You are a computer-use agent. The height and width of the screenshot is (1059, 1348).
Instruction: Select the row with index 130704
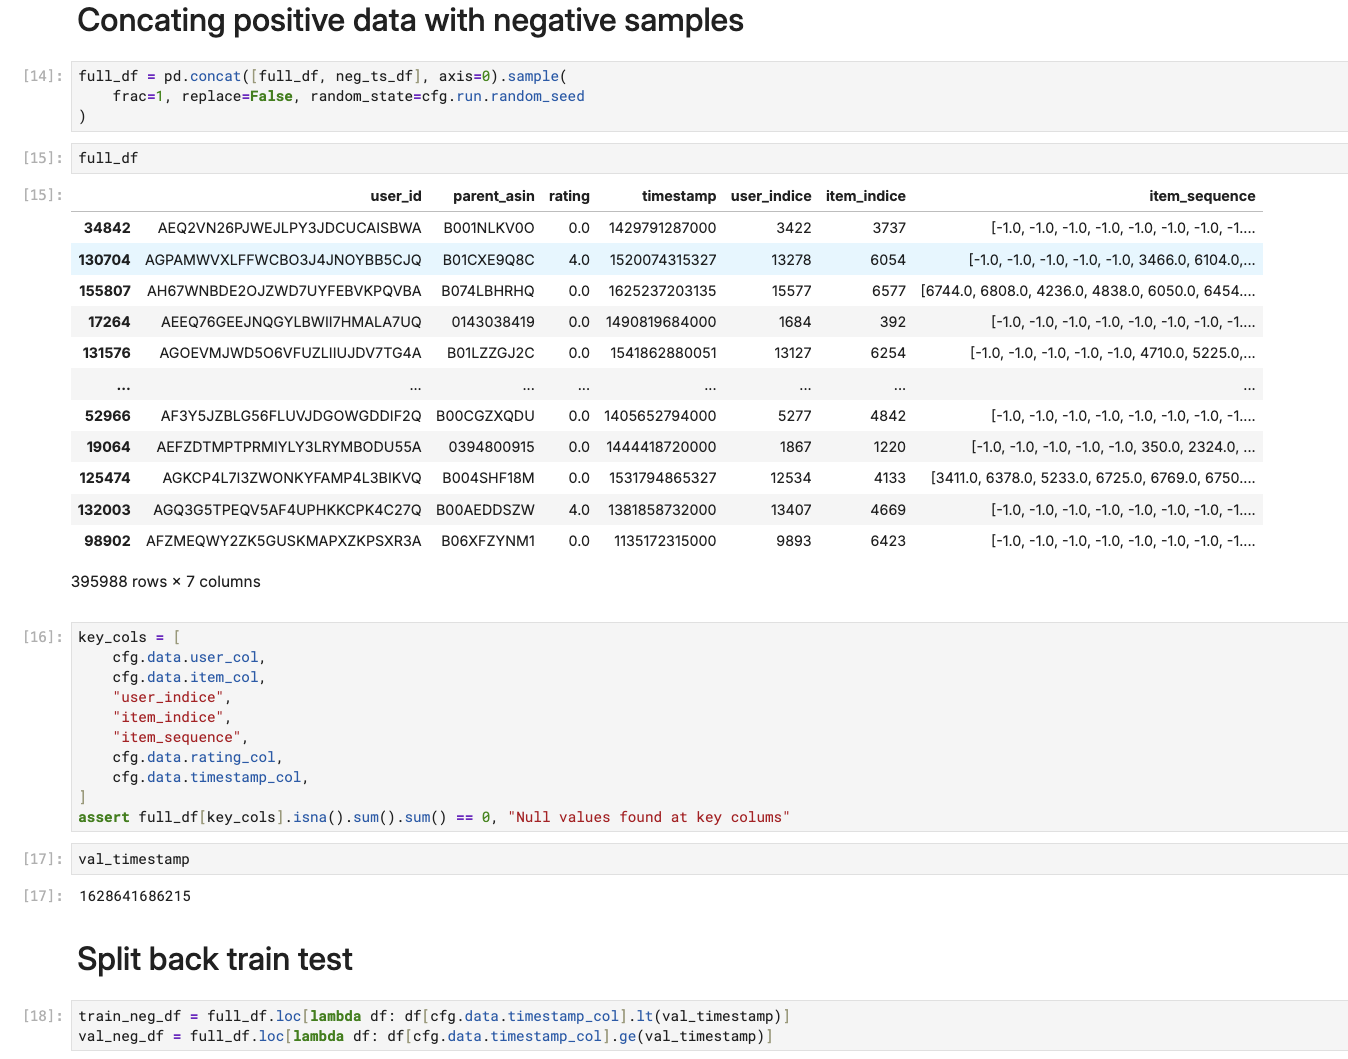tap(667, 260)
